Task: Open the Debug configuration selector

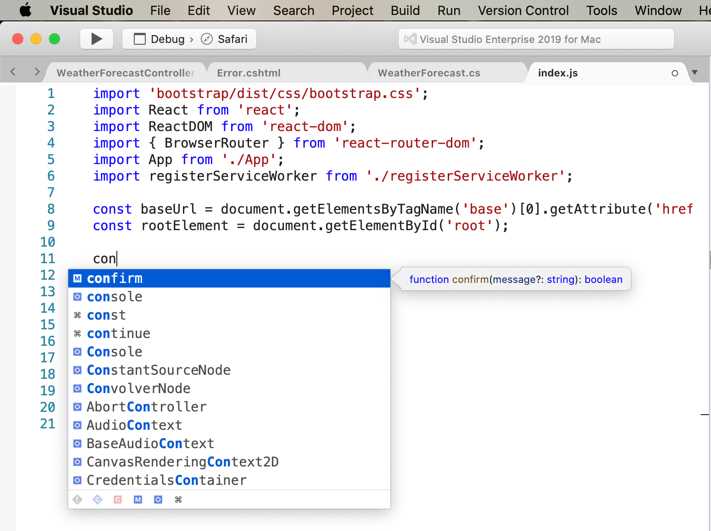Action: (x=159, y=39)
